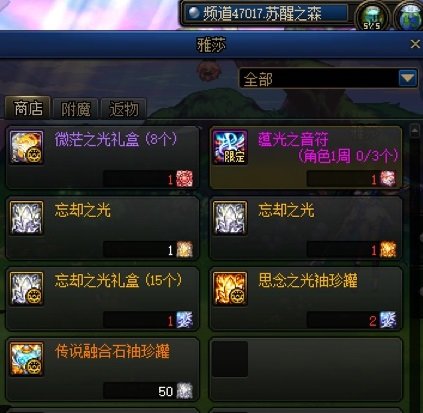Image resolution: width=423 pixels, height=413 pixels.
Task: Close the 雅莎 shop window
Action: pos(415,44)
